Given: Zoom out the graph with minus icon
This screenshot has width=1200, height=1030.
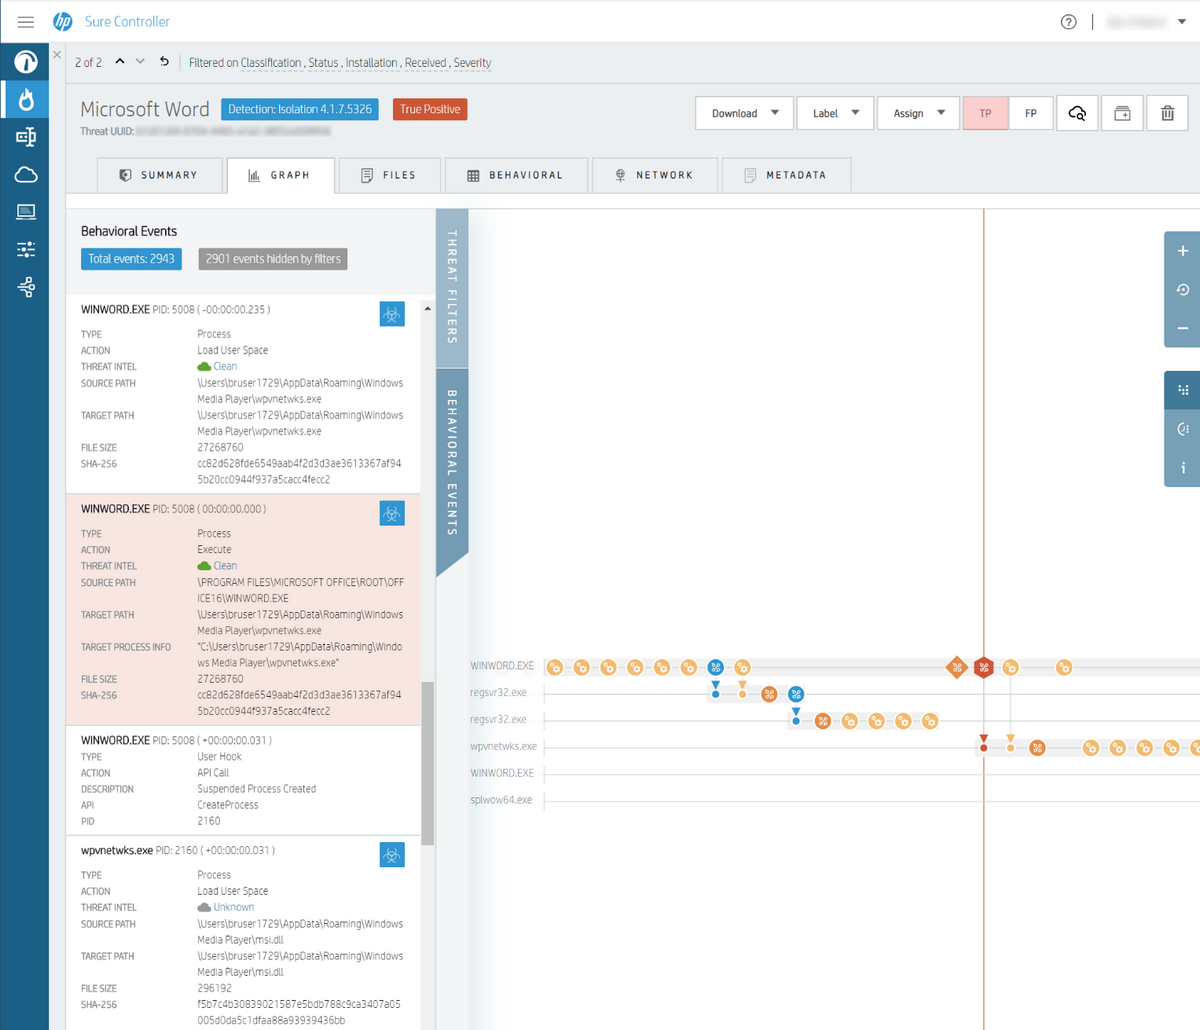Looking at the screenshot, I should (1183, 328).
